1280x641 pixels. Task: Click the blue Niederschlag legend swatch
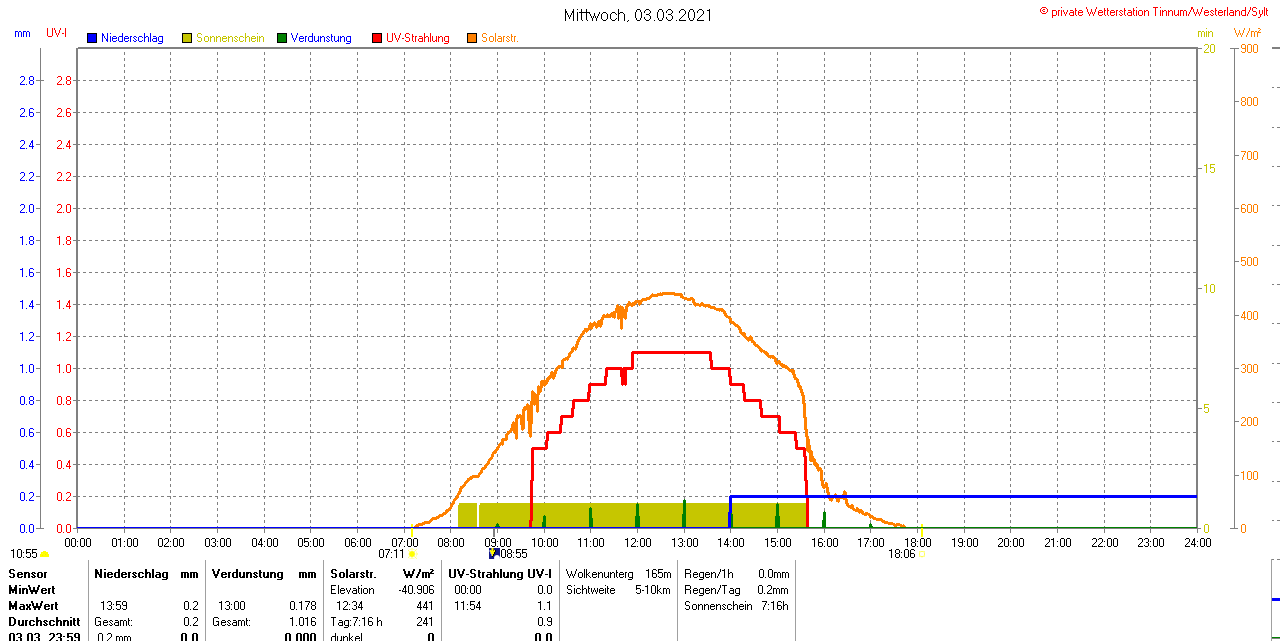(92, 38)
